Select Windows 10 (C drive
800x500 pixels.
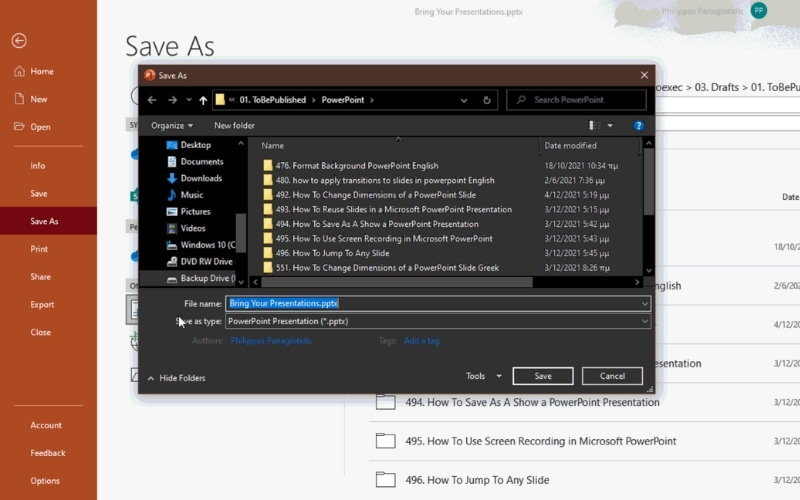201,245
